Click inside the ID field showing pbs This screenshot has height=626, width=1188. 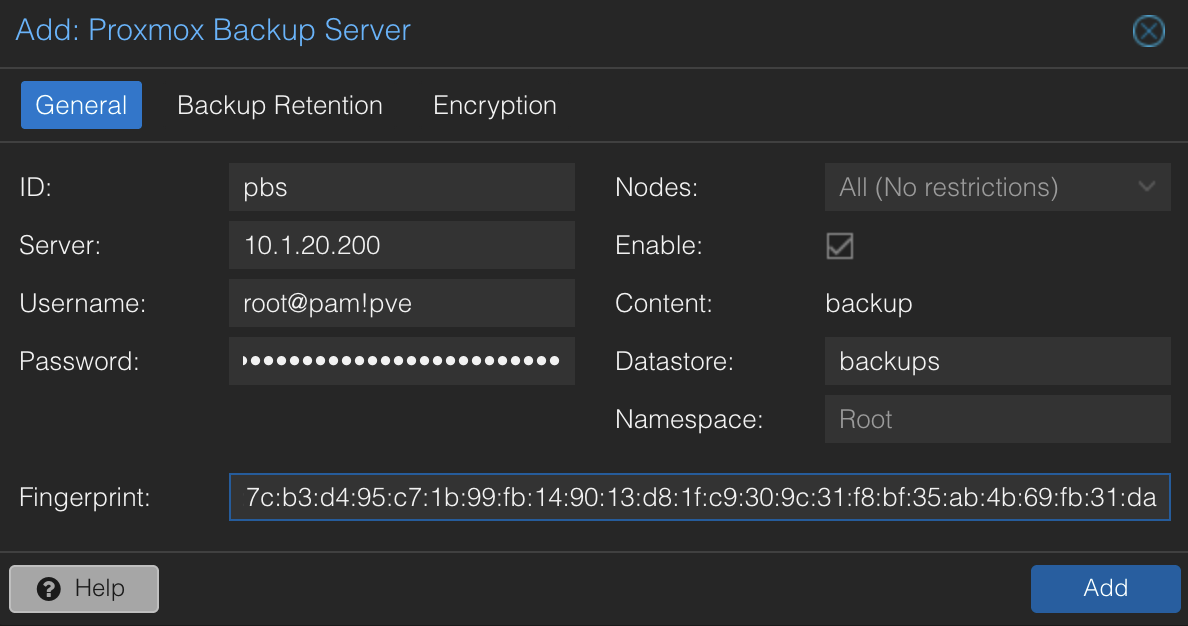coord(401,187)
